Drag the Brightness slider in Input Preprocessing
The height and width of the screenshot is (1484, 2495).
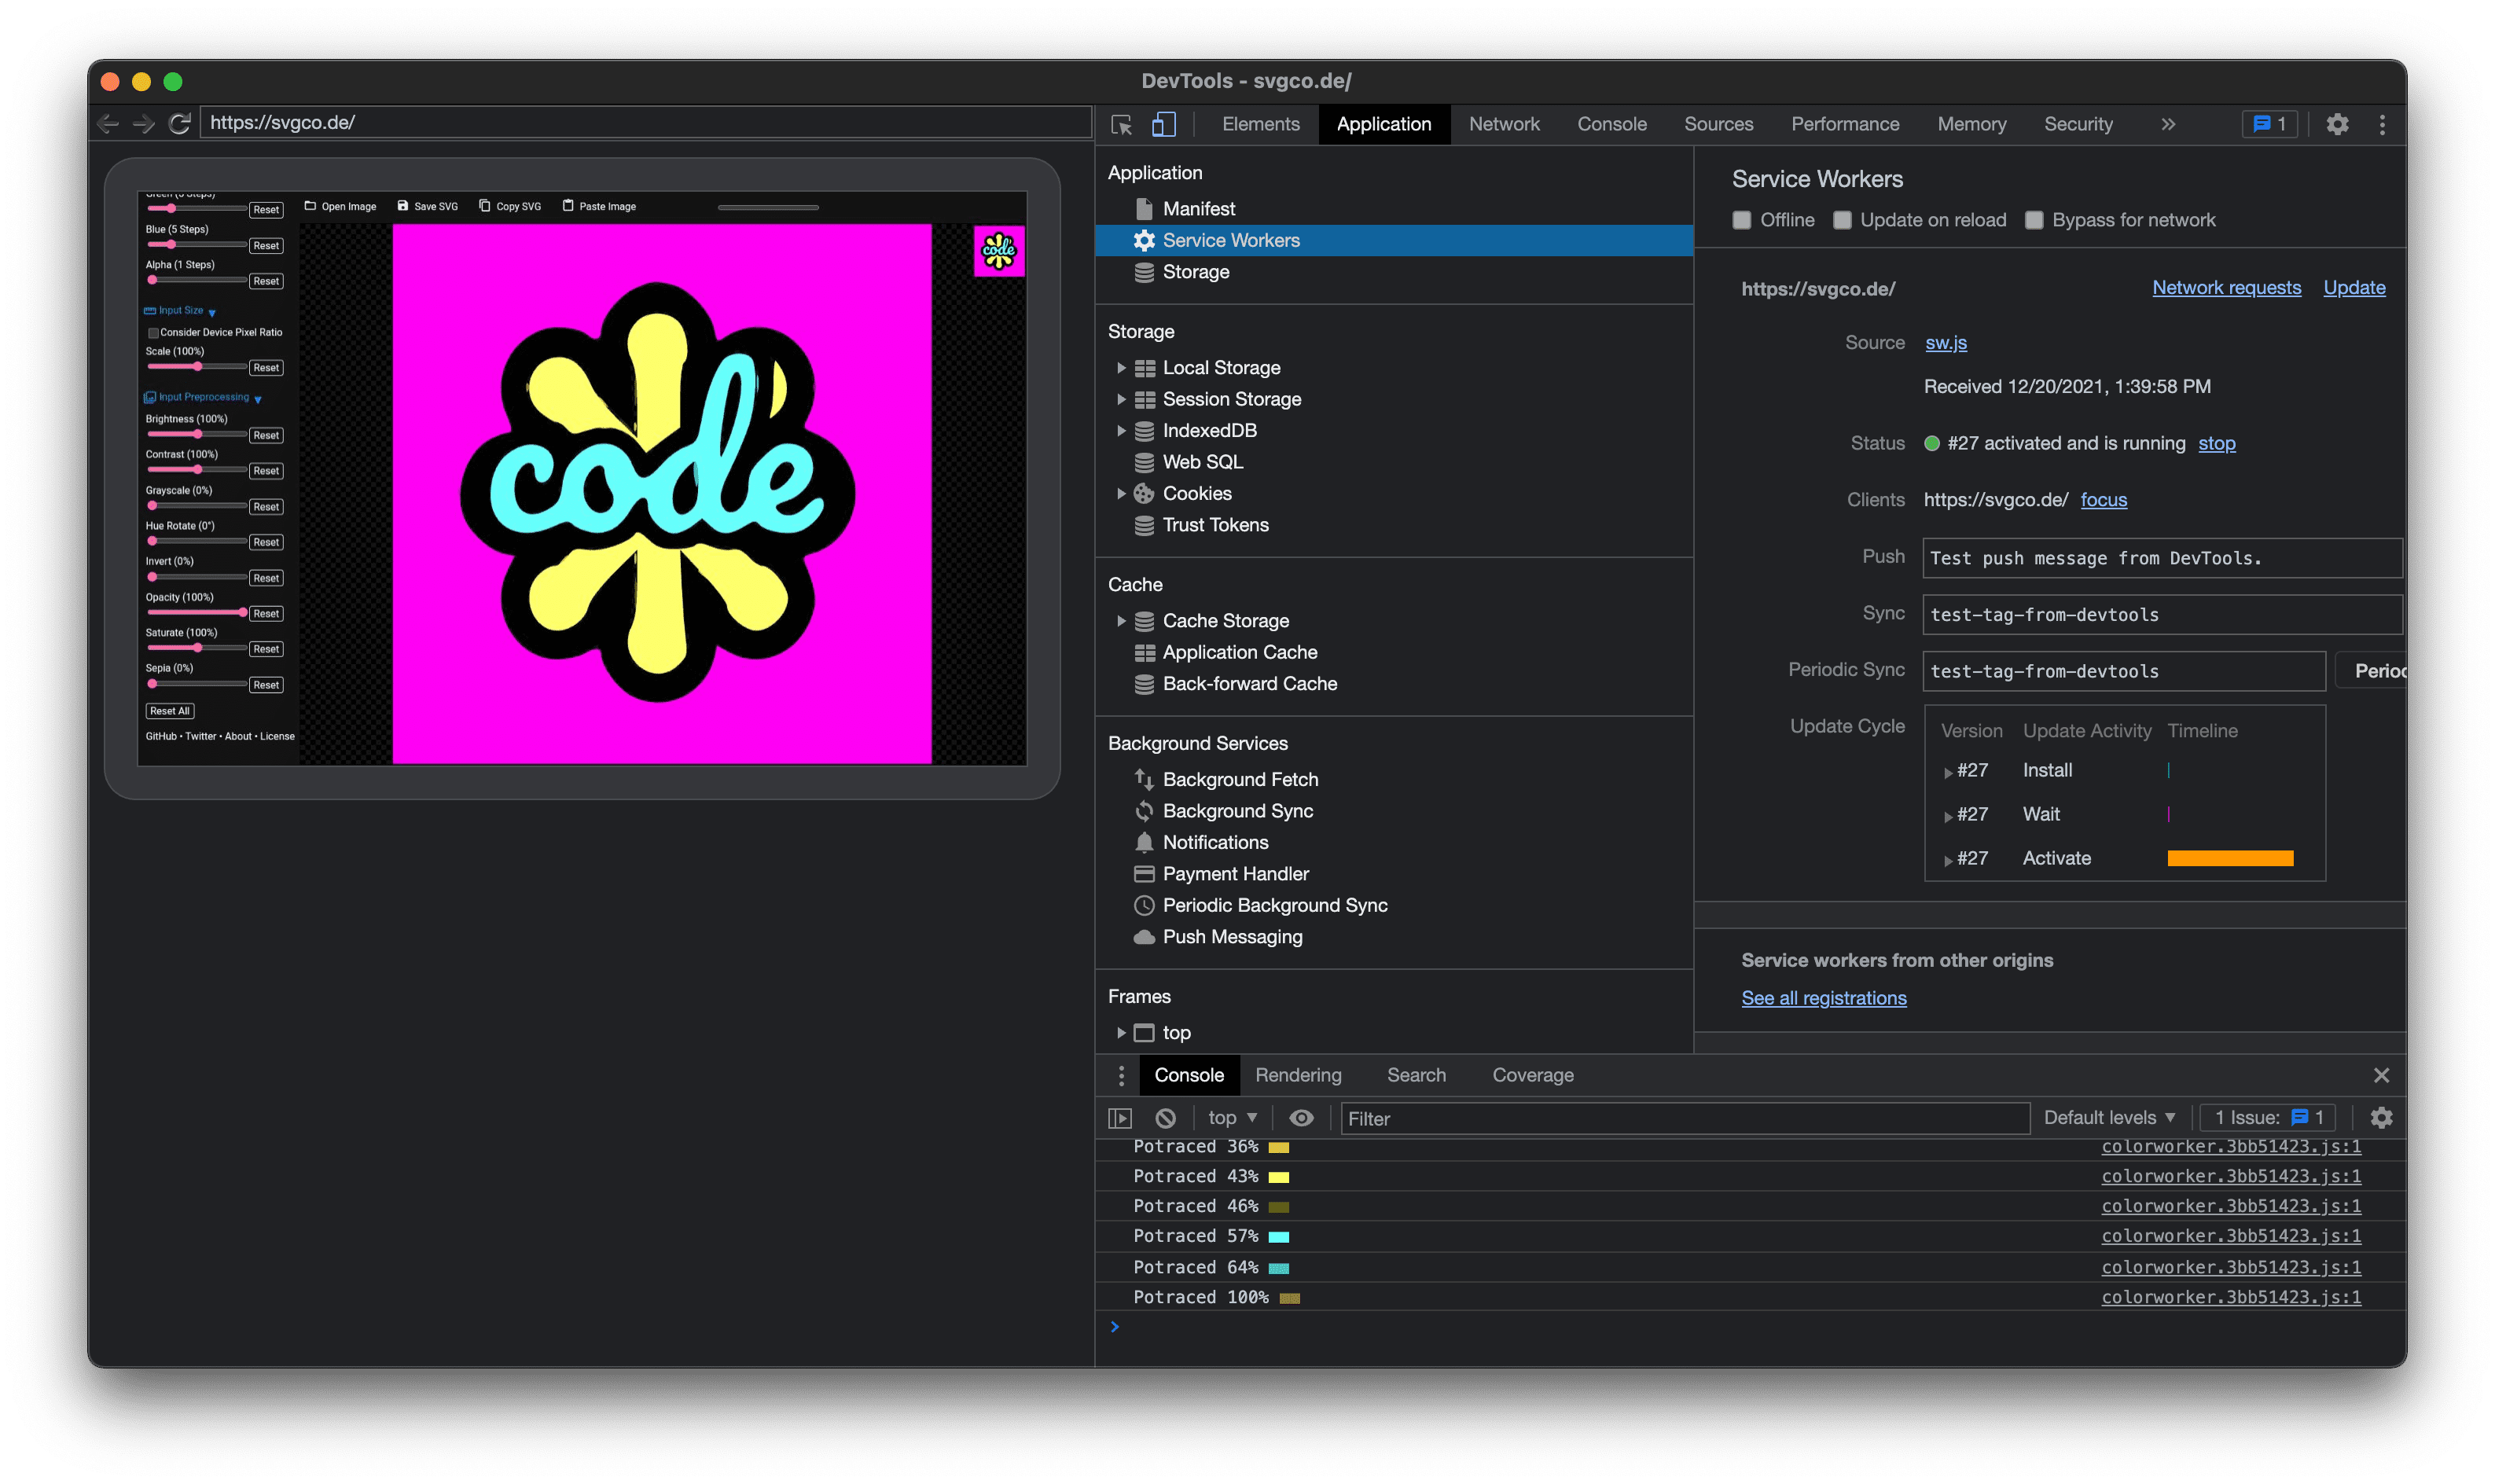point(198,435)
